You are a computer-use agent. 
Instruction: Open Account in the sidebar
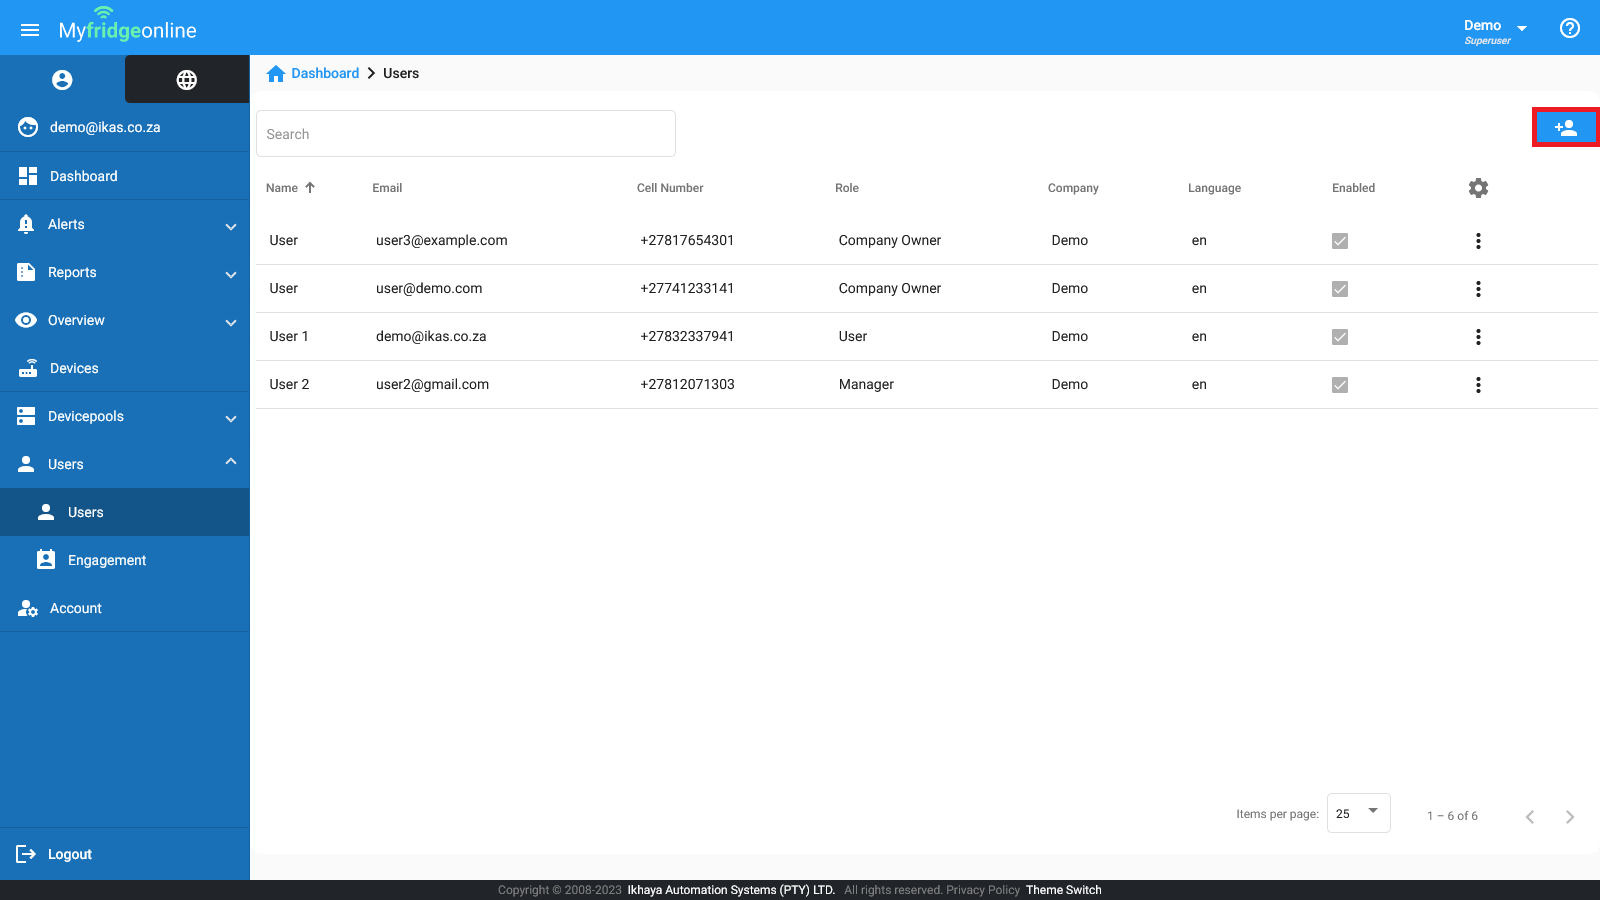124,608
